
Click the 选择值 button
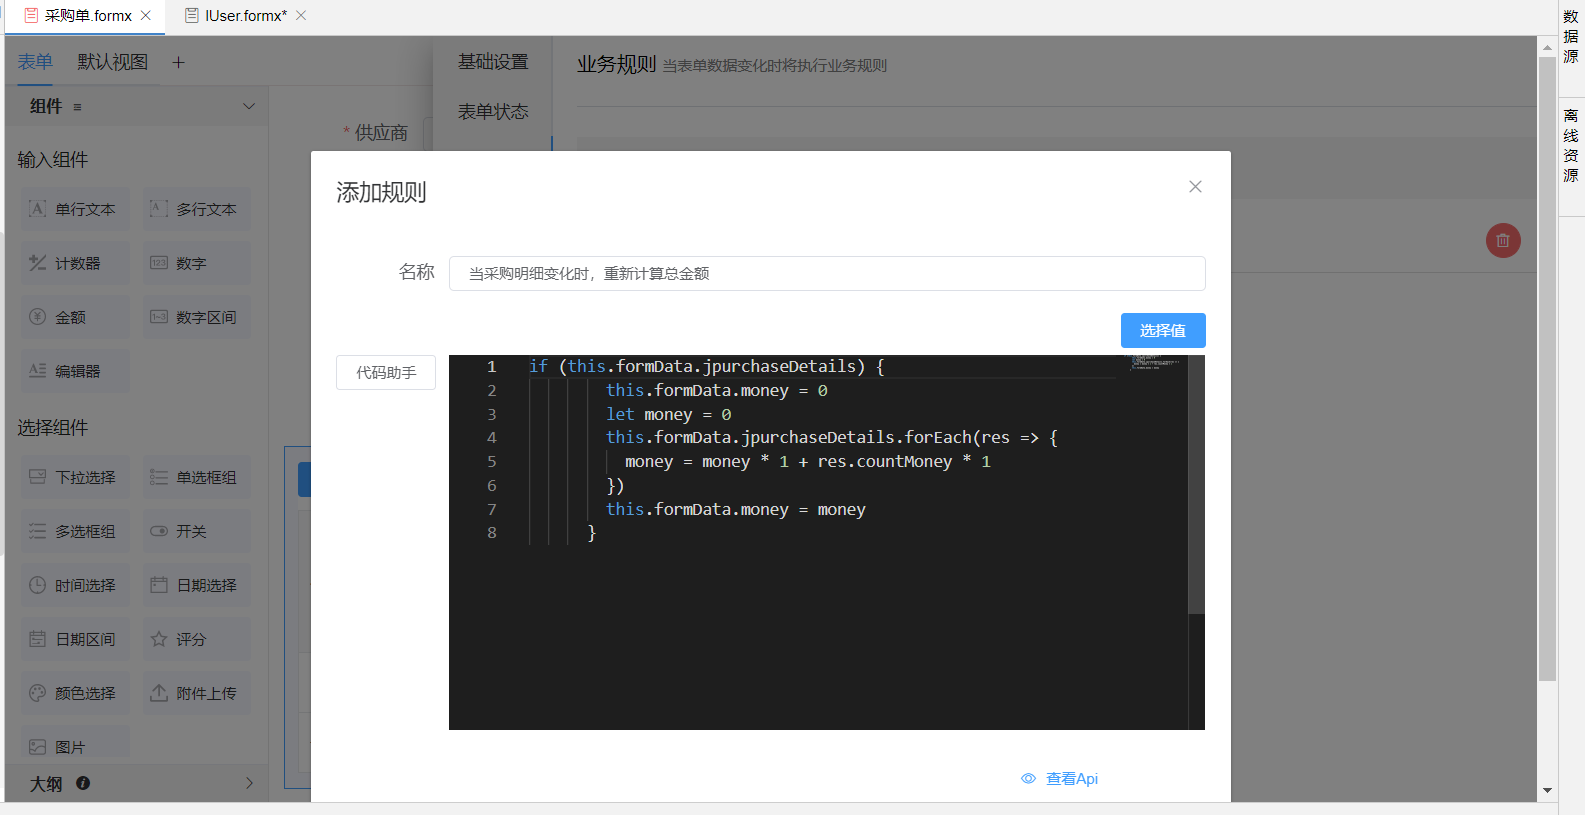point(1162,331)
